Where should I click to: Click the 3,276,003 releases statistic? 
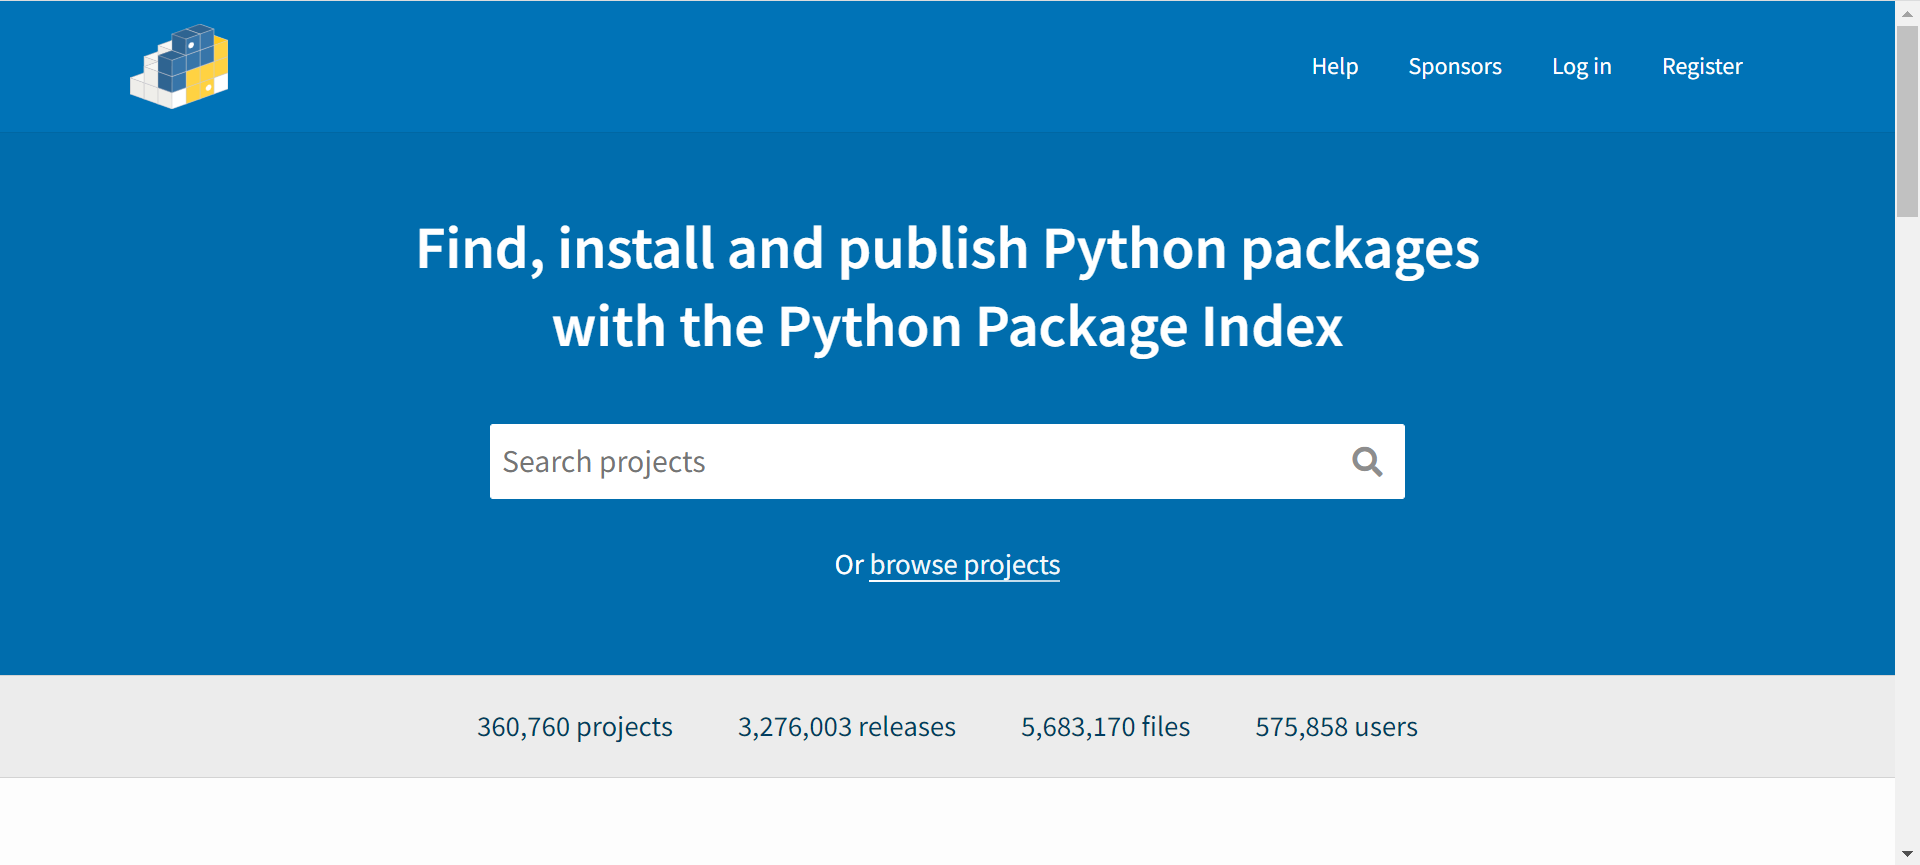(x=847, y=727)
